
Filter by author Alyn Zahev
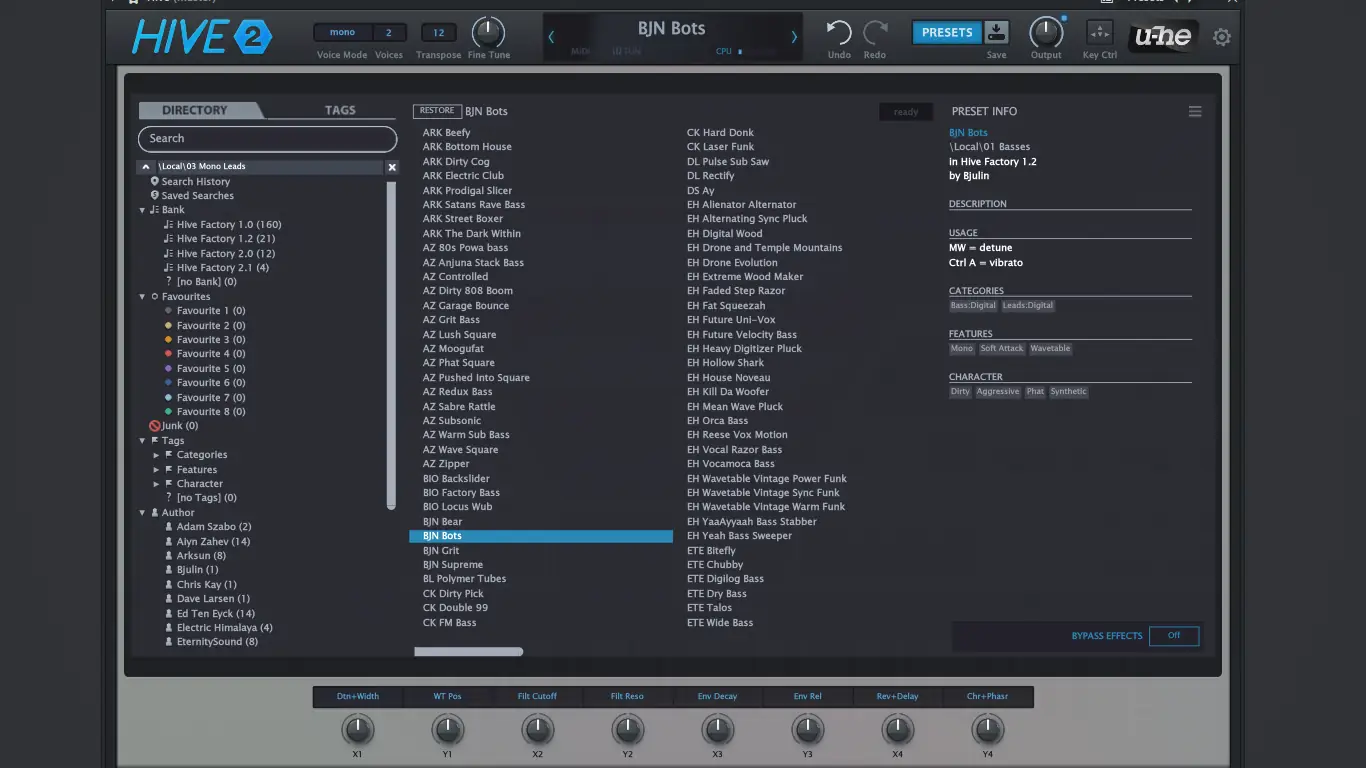[213, 542]
